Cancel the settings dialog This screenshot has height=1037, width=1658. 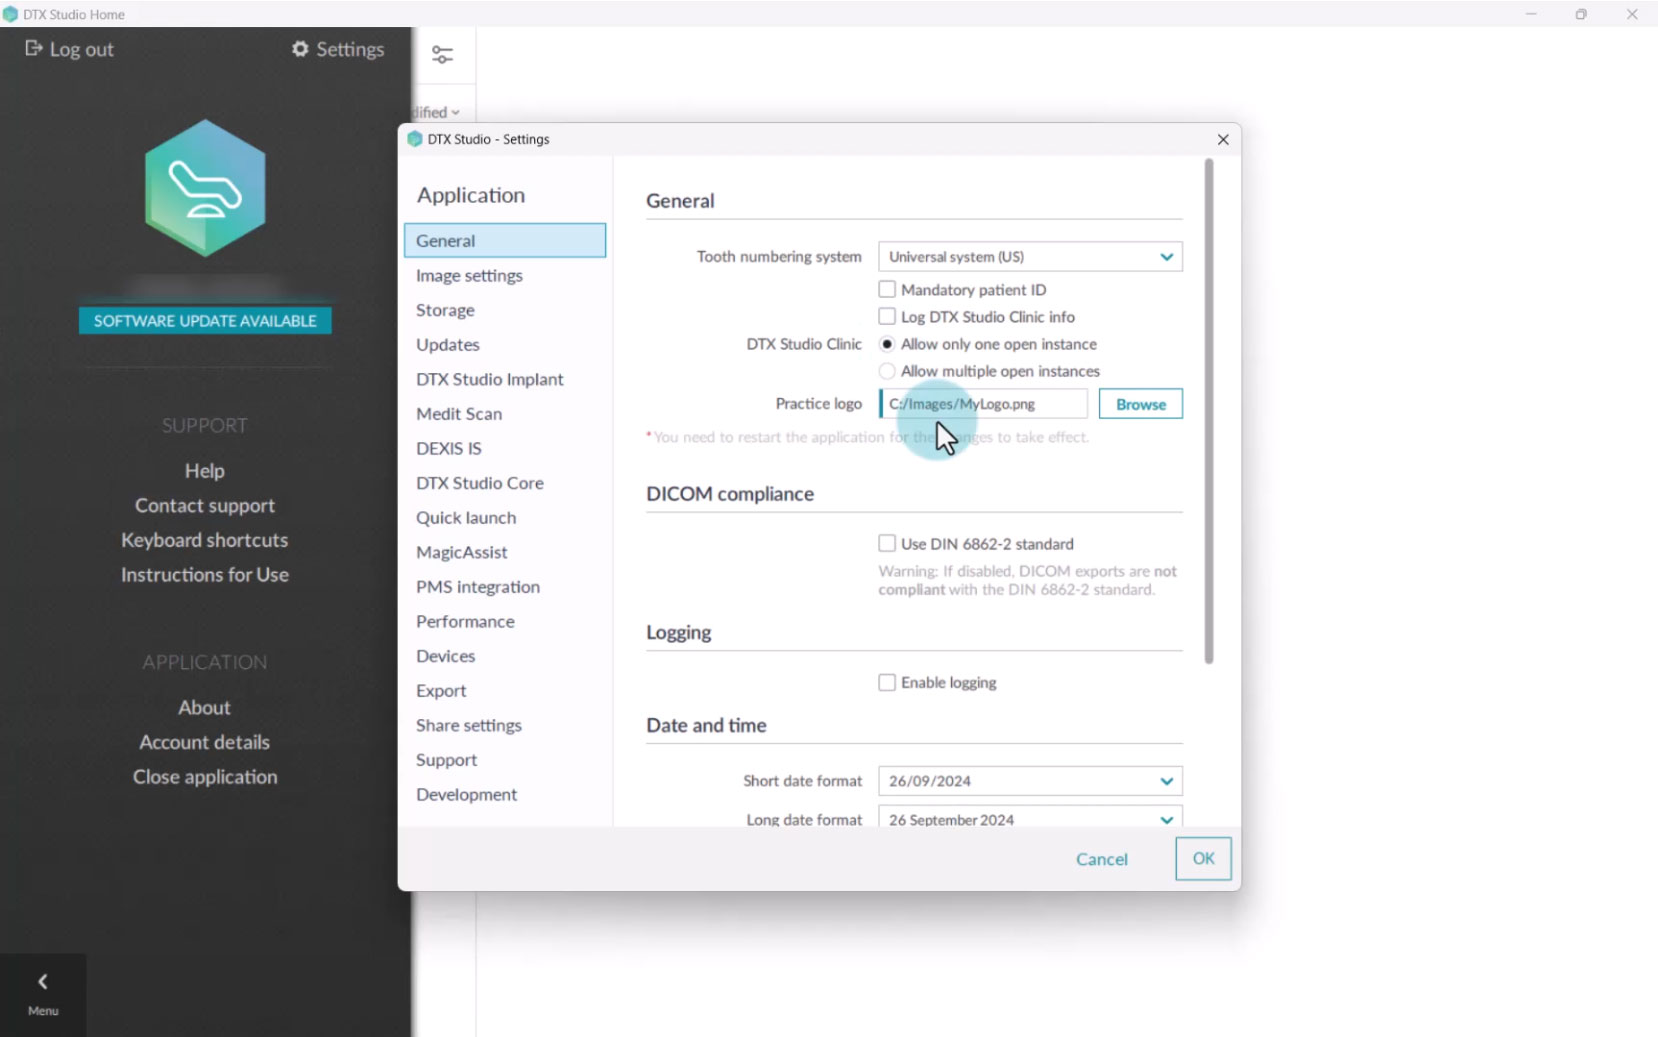[x=1101, y=859]
